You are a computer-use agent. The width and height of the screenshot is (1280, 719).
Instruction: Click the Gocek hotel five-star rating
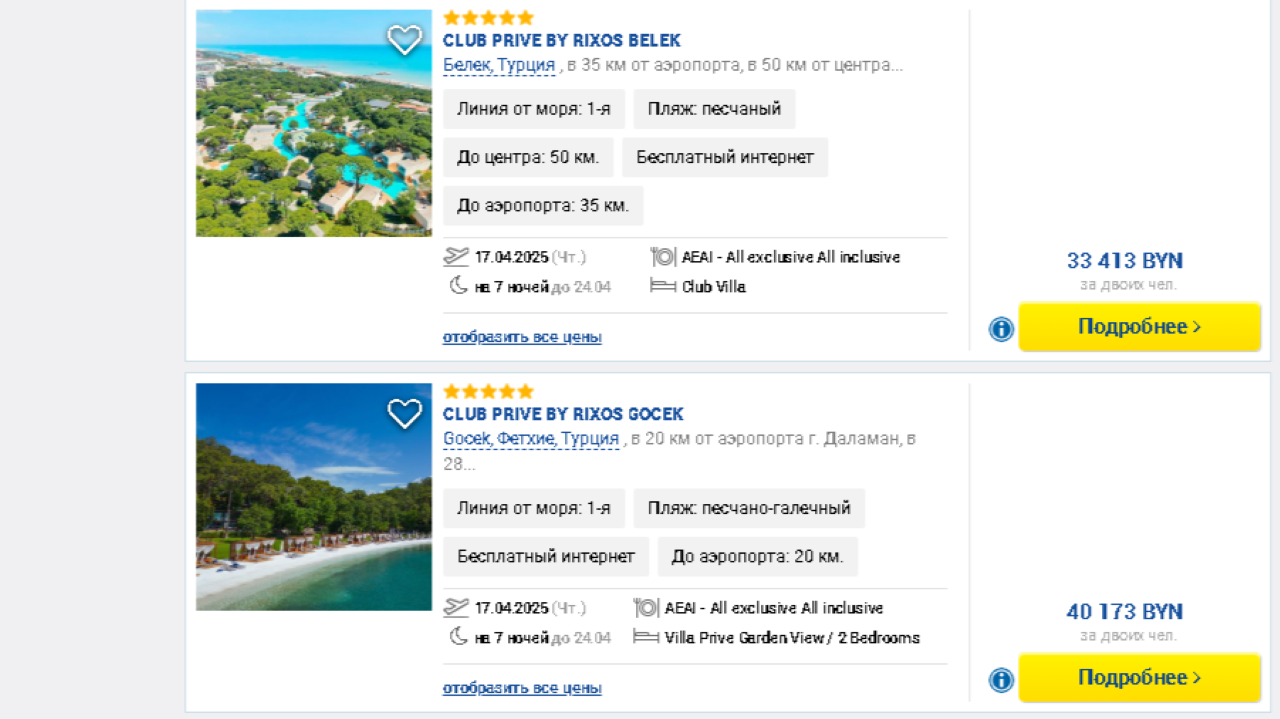(x=488, y=391)
